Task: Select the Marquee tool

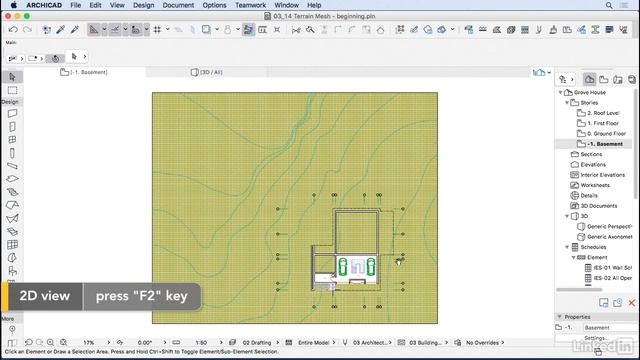Action: pyautogui.click(x=12, y=90)
